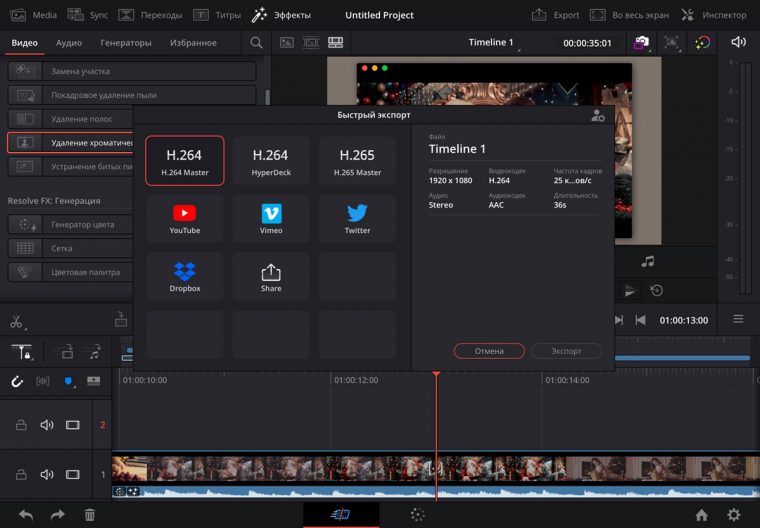Image resolution: width=760 pixels, height=528 pixels.
Task: Select the H.265 Master preset tile
Action: pyautogui.click(x=357, y=160)
